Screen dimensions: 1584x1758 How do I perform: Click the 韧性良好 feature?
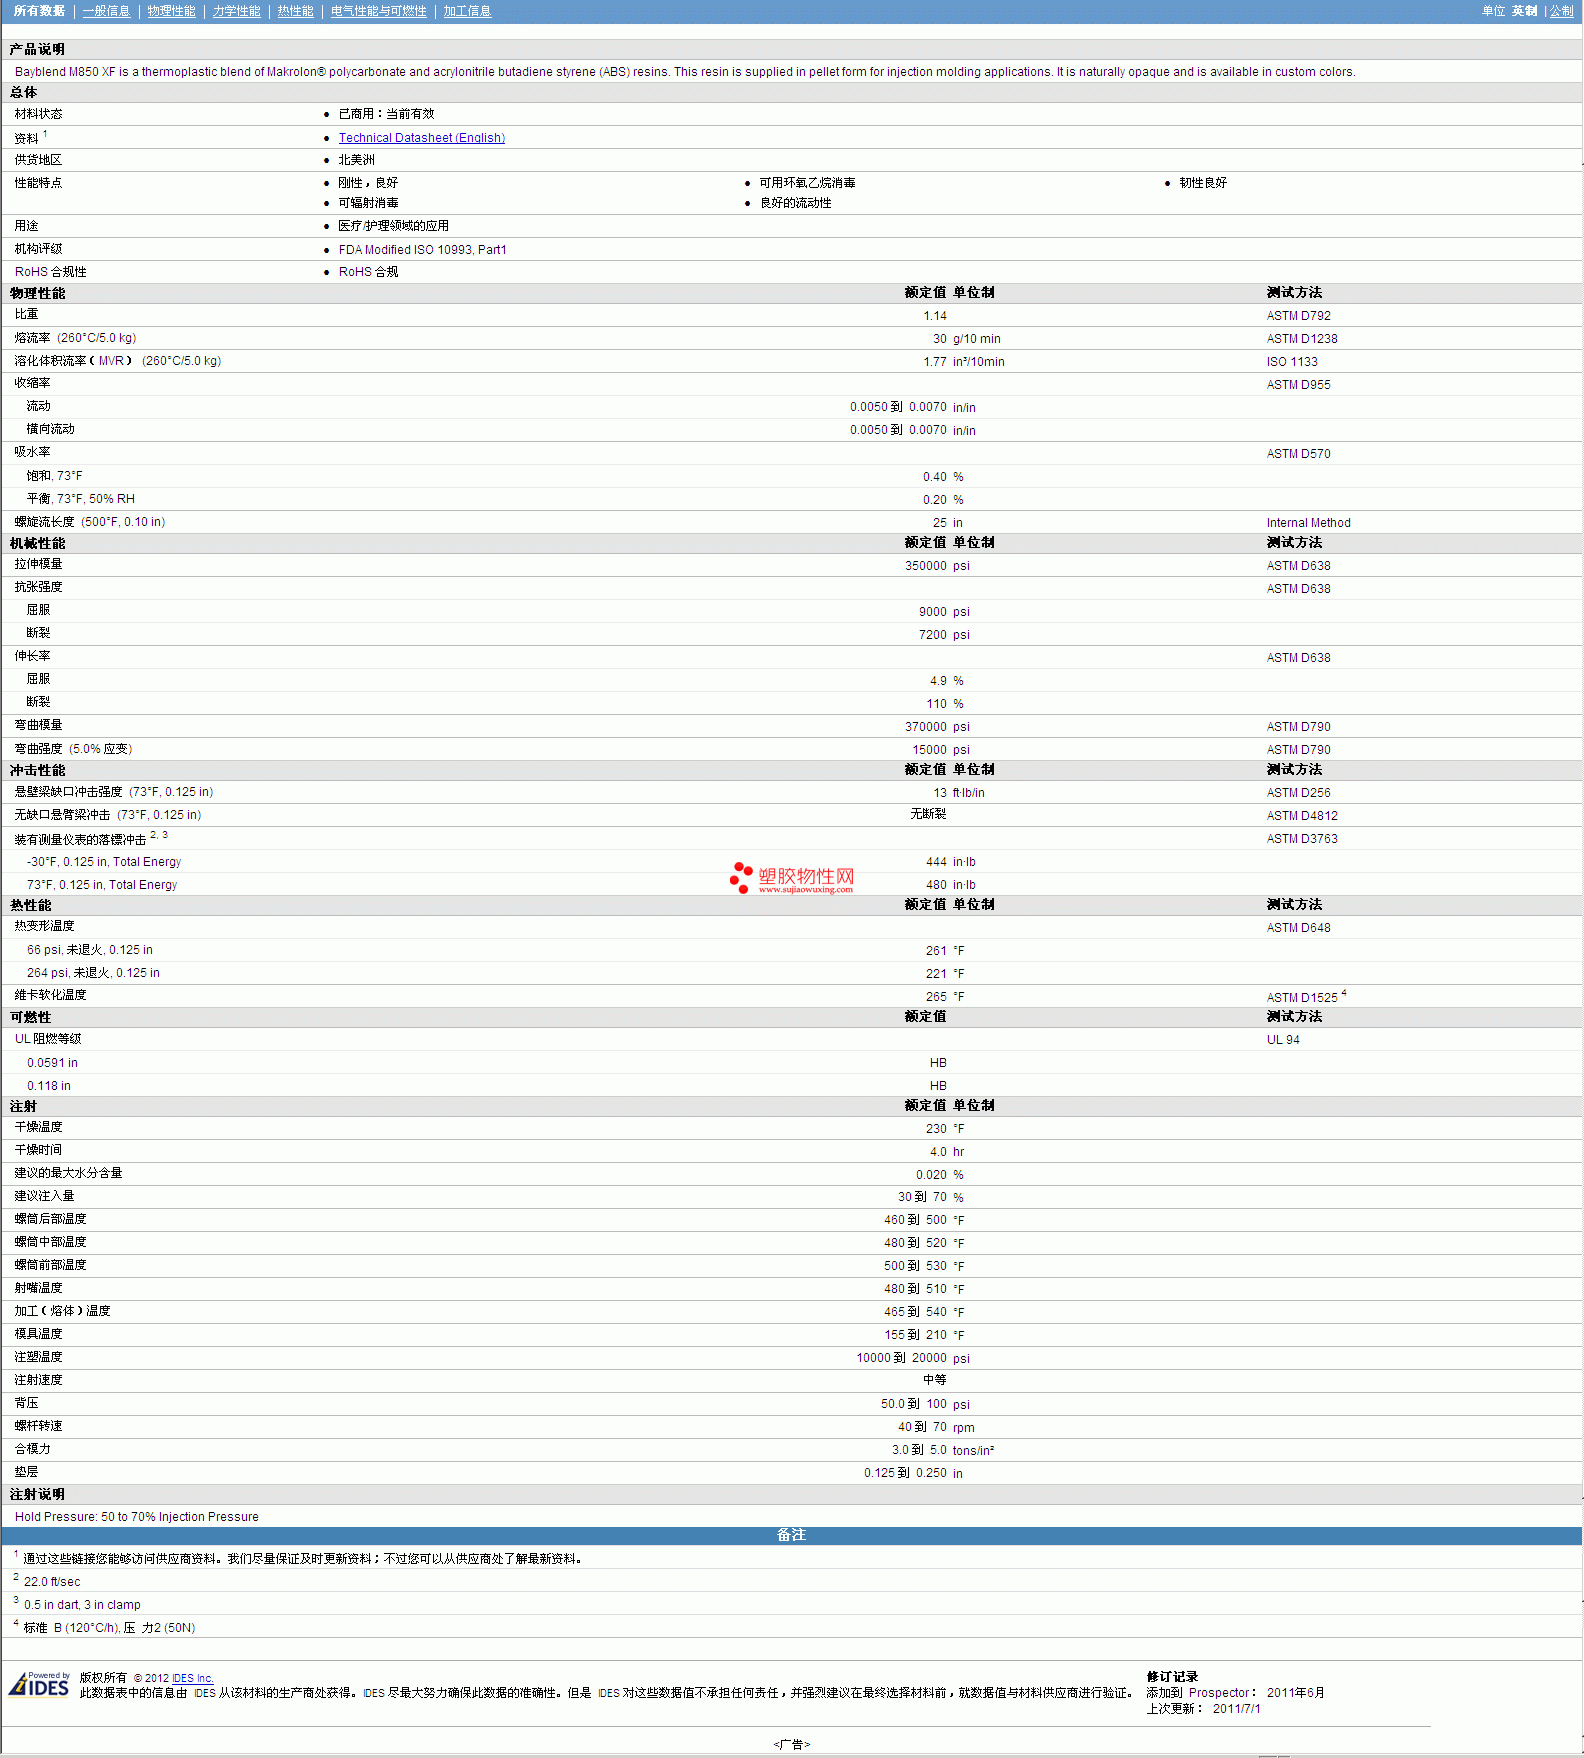click(x=1202, y=183)
